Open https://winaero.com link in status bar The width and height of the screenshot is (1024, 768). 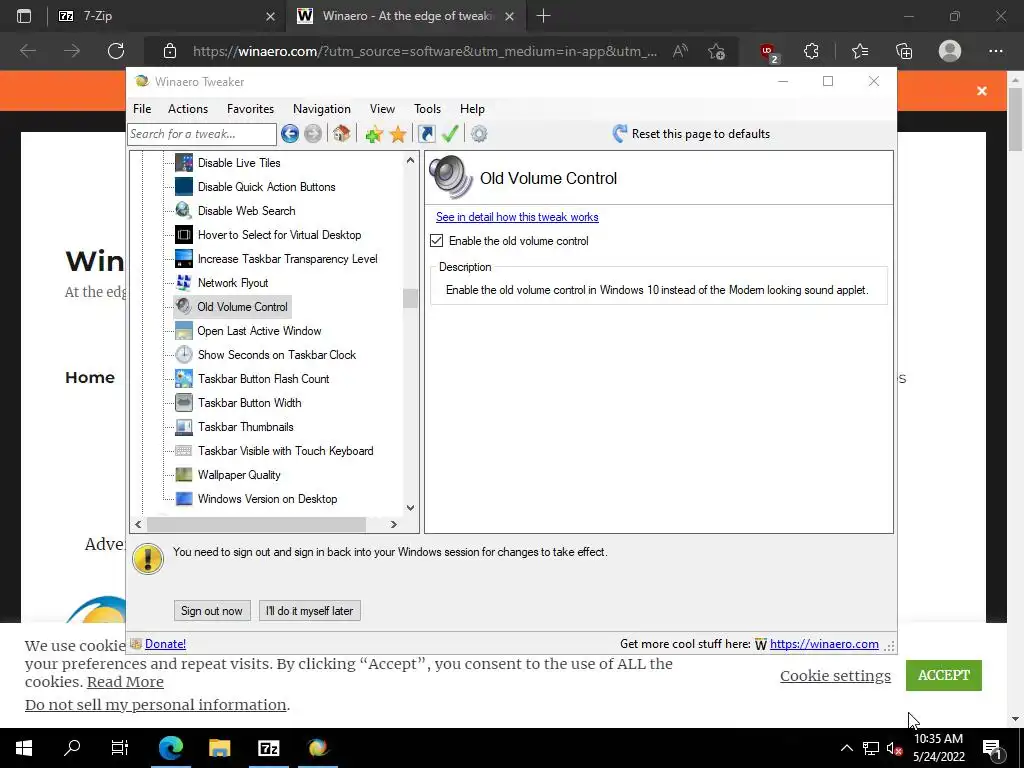coord(824,644)
